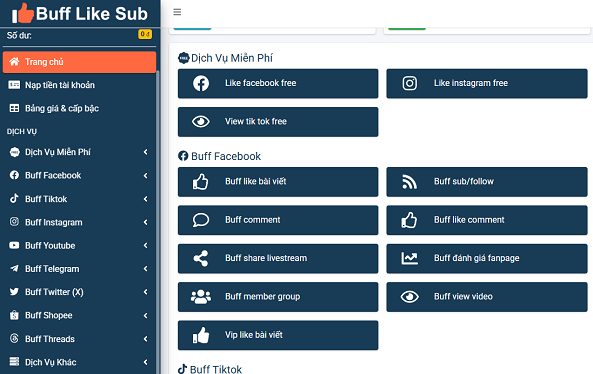The width and height of the screenshot is (593, 374).
Task: Click the thumbs-up icon on Buff like comment
Action: tap(410, 220)
